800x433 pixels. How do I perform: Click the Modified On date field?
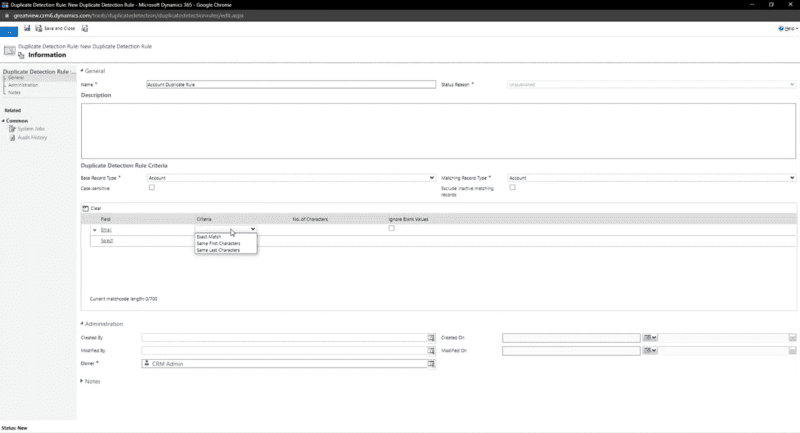tap(571, 351)
